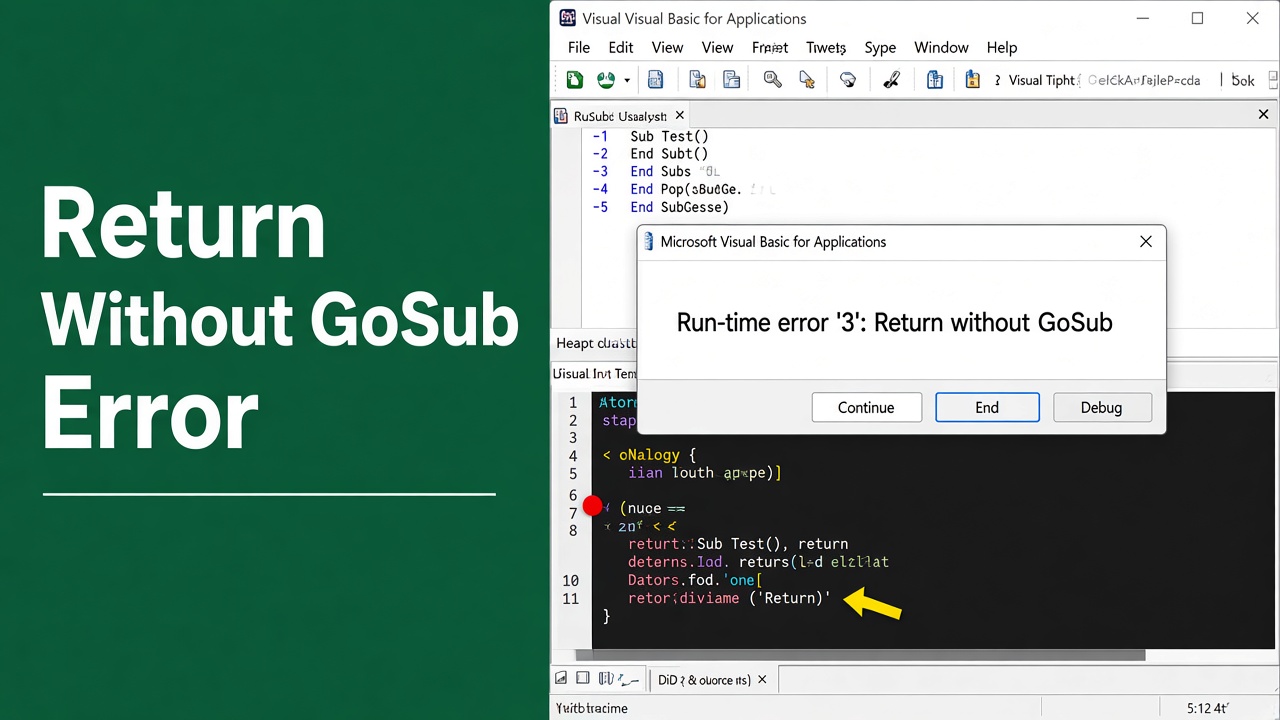Click the ('Return)' text in line 11
This screenshot has width=1280, height=720.
pyautogui.click(x=790, y=599)
